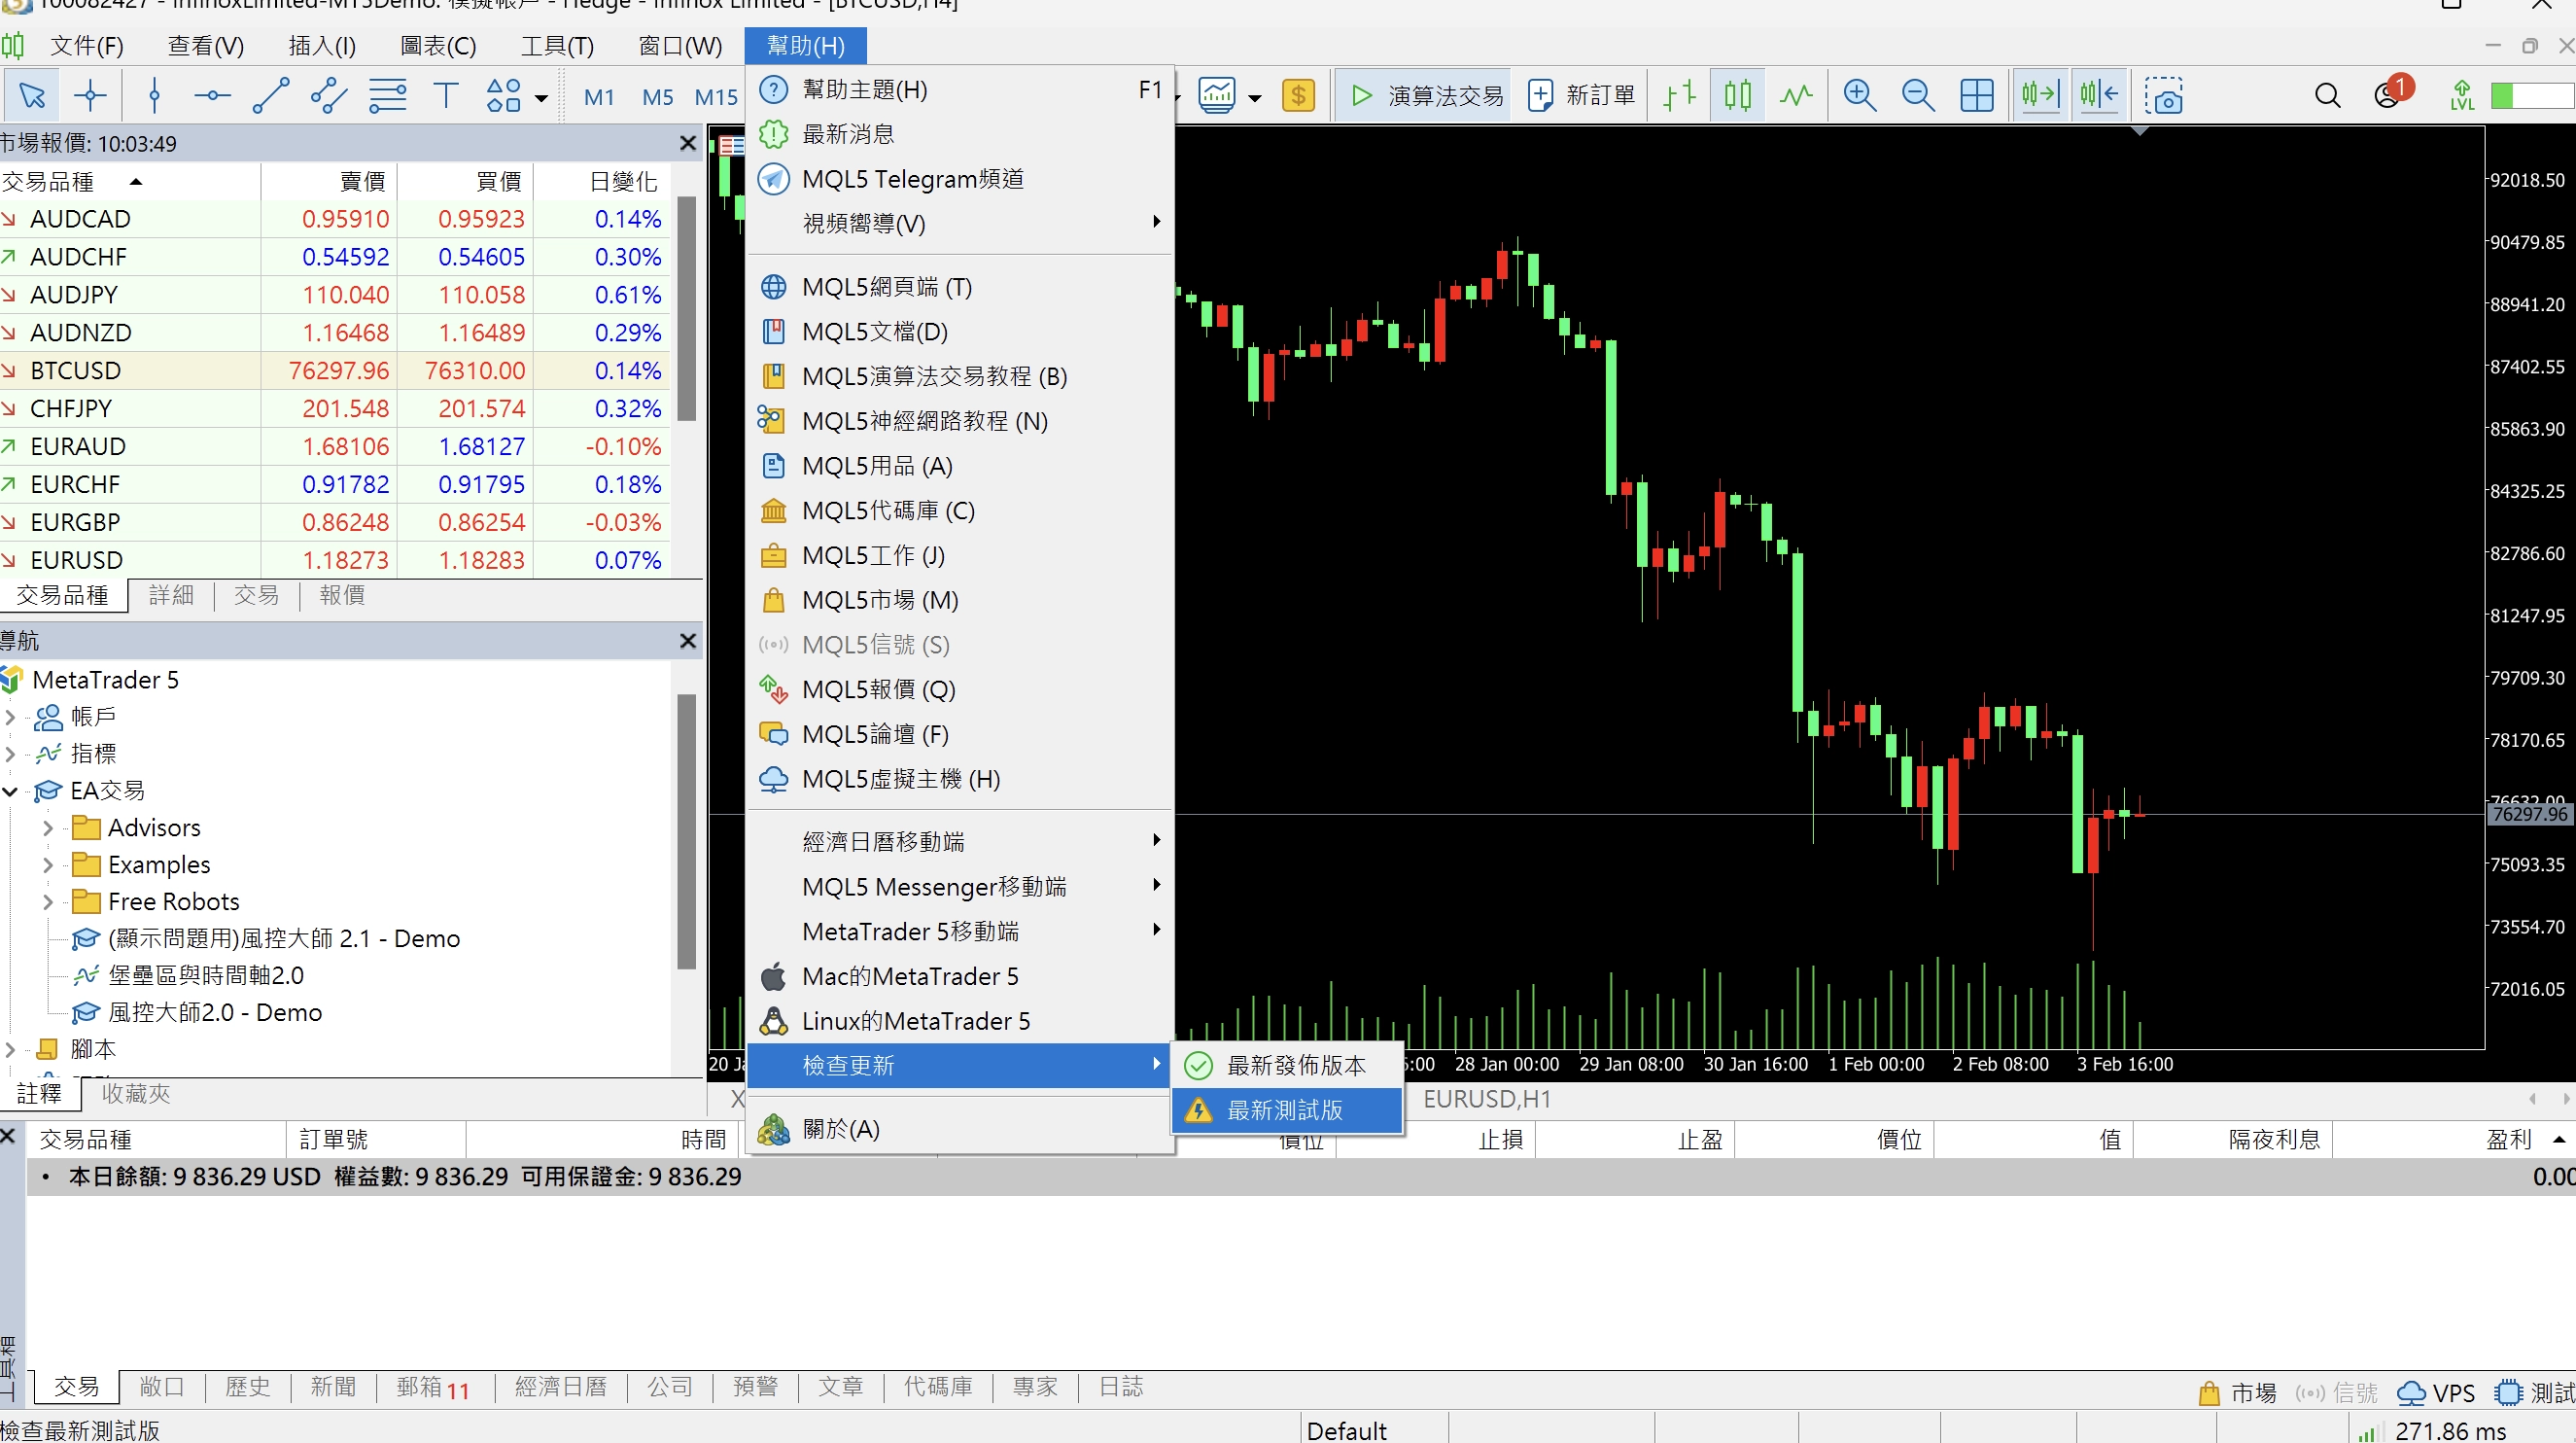Select the trendline drawing tool

[270, 96]
